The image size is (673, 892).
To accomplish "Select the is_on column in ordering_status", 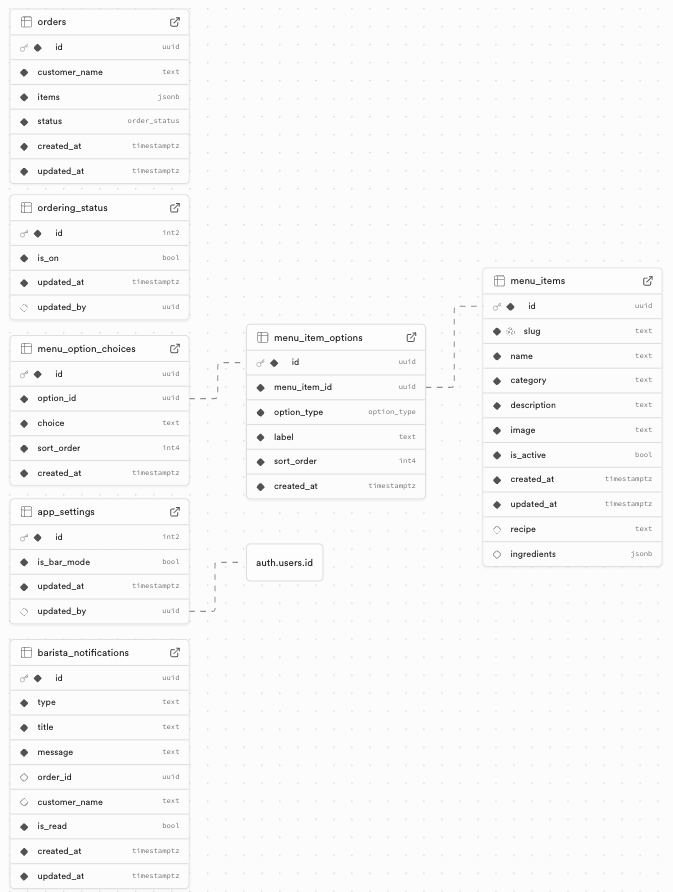I will click(x=48, y=258).
